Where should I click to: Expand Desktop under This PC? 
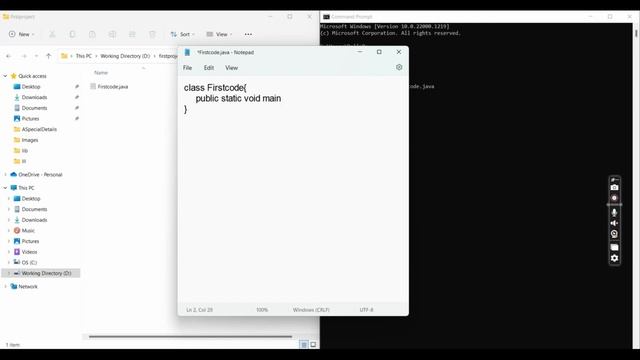(9, 198)
